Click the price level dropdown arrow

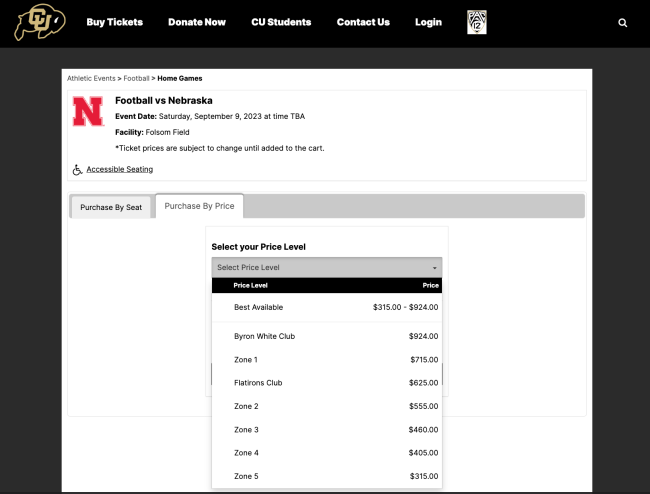coord(434,268)
